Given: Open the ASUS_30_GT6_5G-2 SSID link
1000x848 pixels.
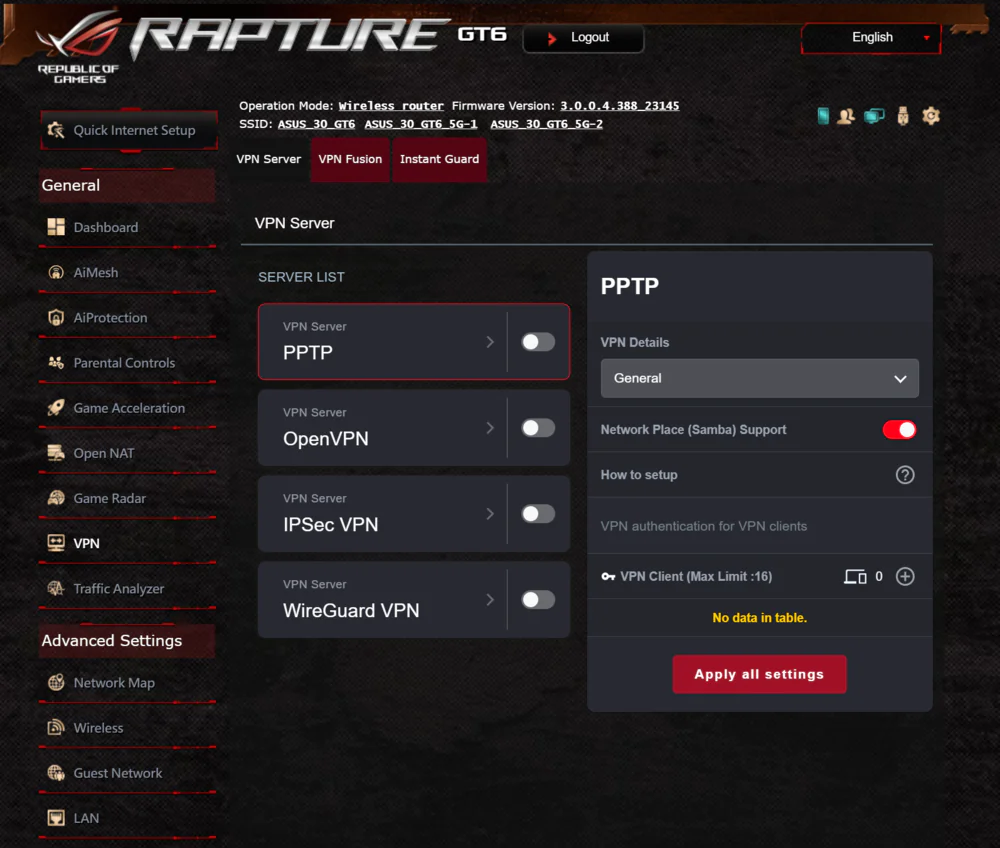Looking at the screenshot, I should 546,124.
